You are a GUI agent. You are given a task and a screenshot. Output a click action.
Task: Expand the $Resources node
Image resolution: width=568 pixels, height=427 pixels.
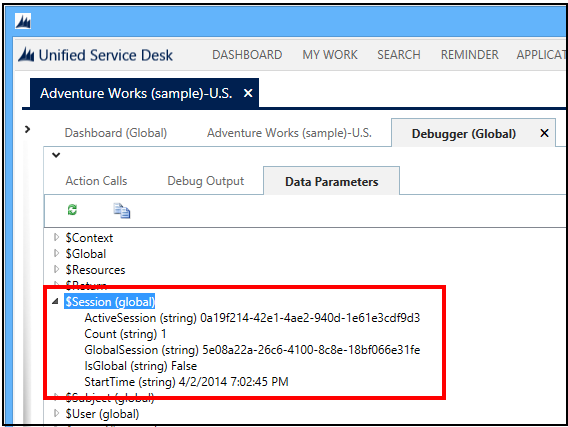56,269
